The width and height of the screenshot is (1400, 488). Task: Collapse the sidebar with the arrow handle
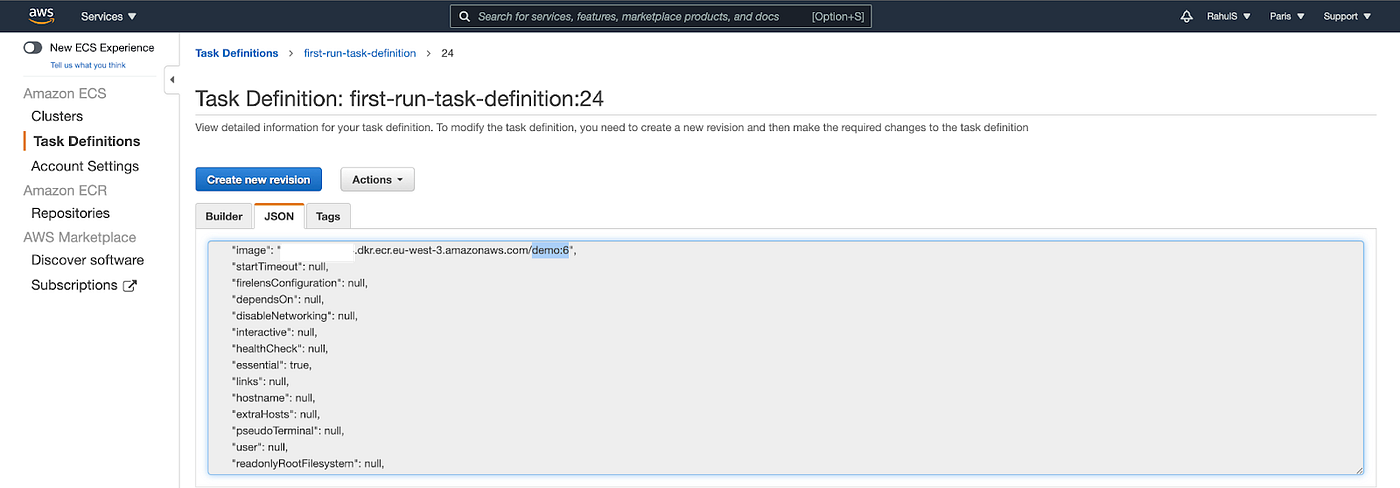click(x=172, y=79)
